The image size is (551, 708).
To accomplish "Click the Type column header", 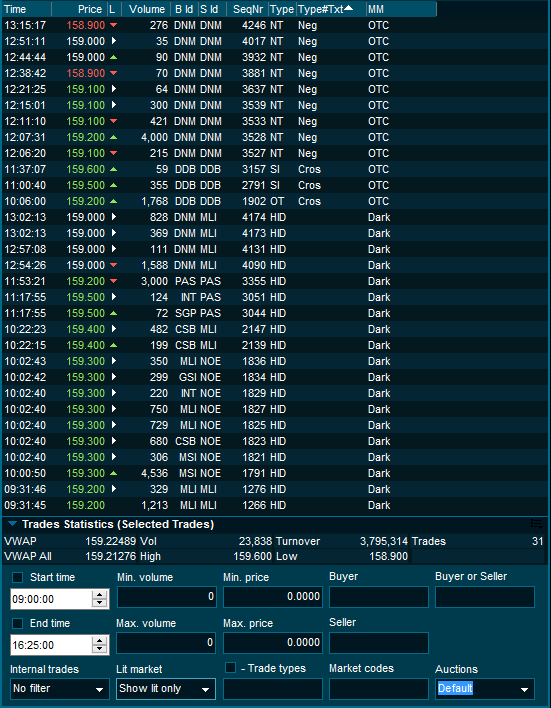I will (x=282, y=9).
